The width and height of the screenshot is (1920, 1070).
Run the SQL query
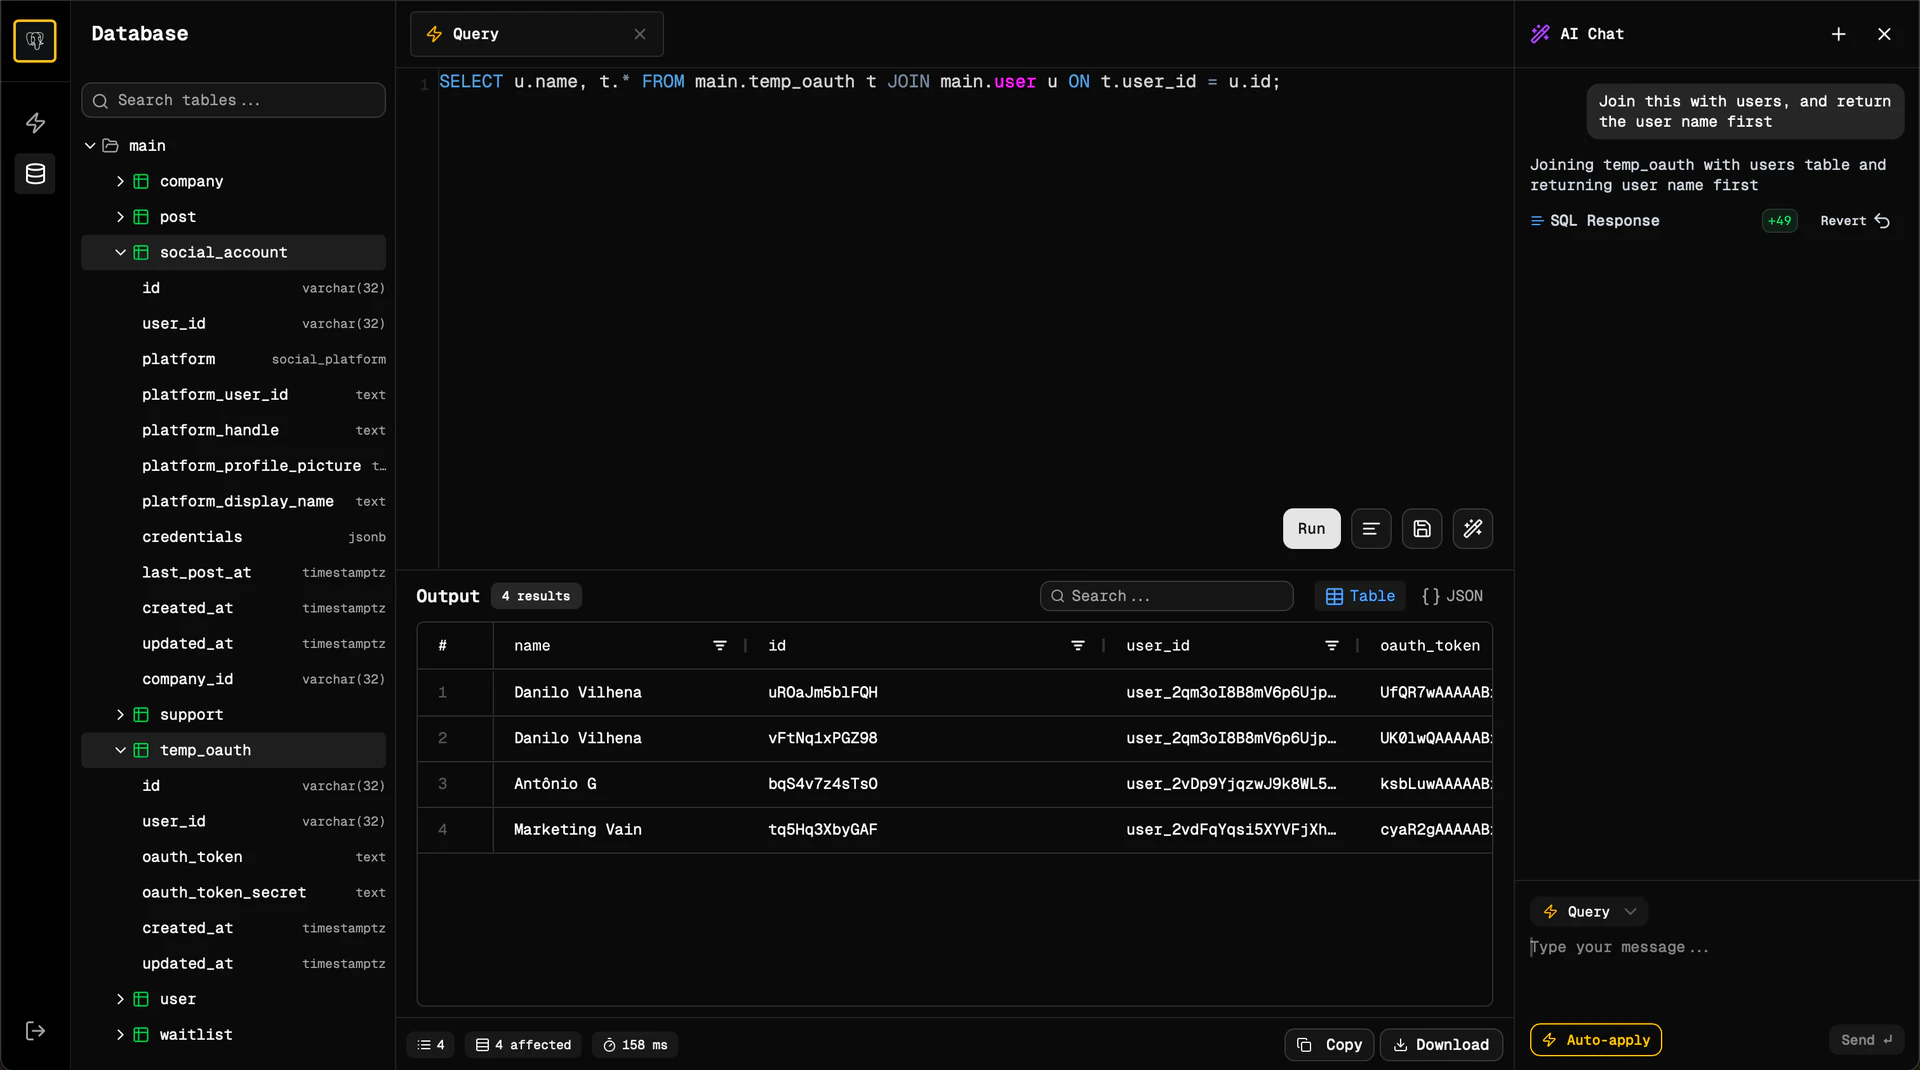point(1311,529)
